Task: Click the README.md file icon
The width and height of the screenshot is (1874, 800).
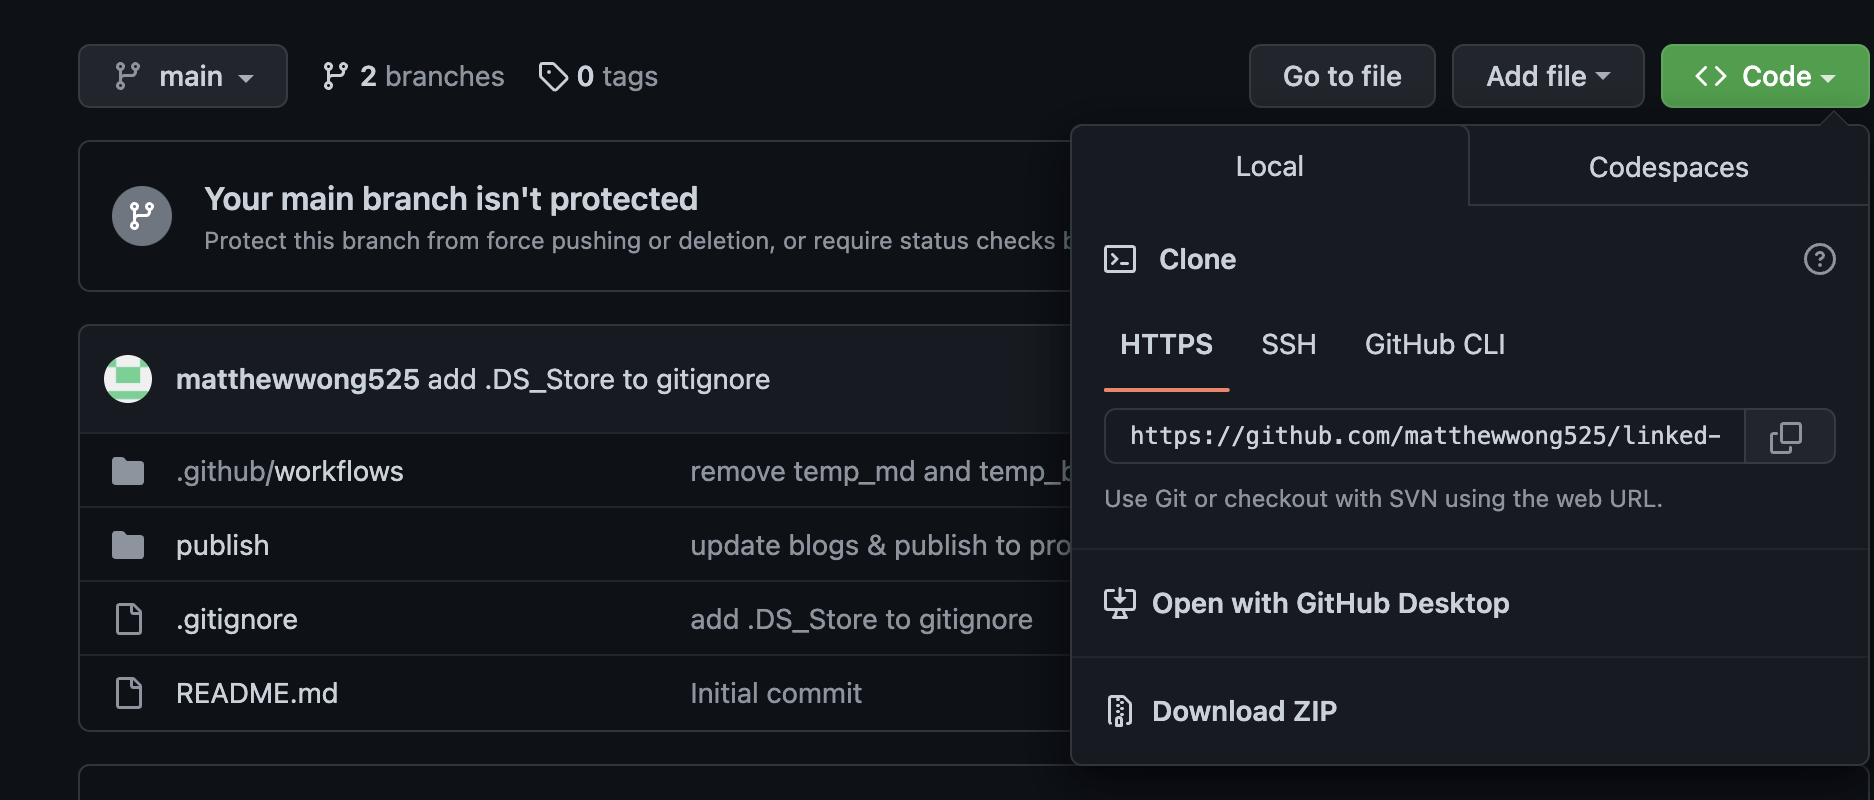Action: coord(129,693)
